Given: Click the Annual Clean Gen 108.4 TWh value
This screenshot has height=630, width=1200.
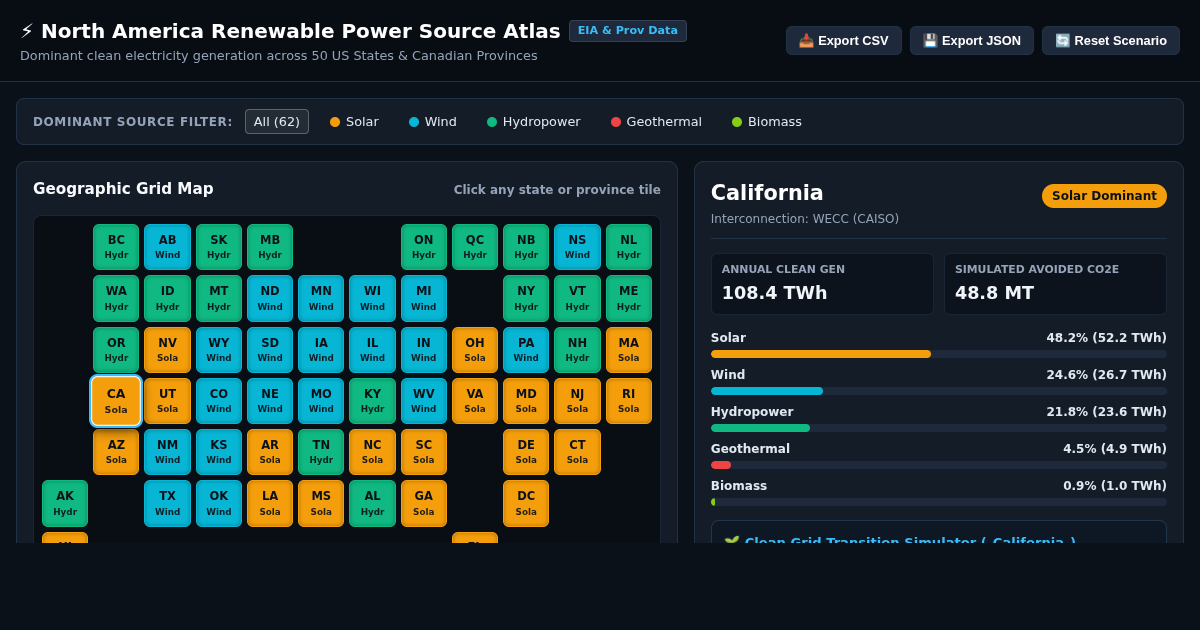Looking at the screenshot, I should click(x=775, y=293).
